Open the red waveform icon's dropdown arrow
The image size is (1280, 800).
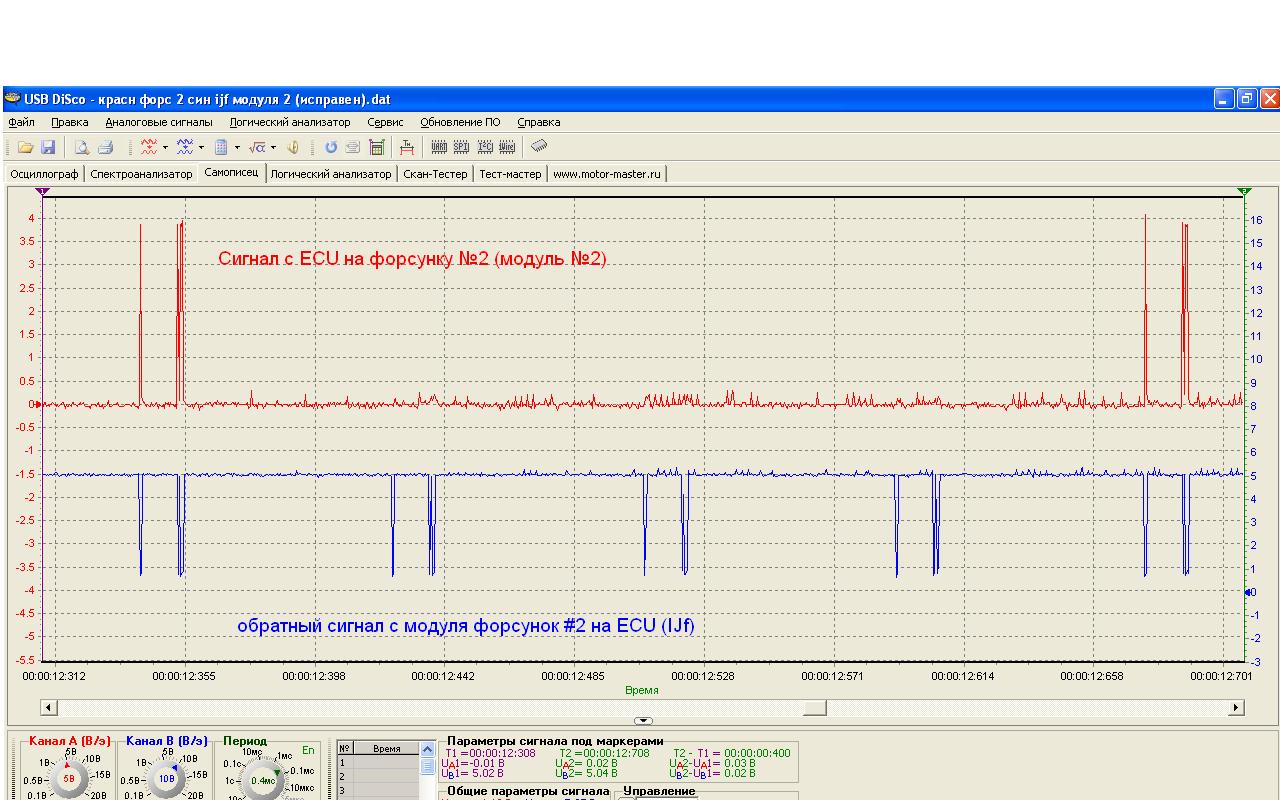(165, 148)
